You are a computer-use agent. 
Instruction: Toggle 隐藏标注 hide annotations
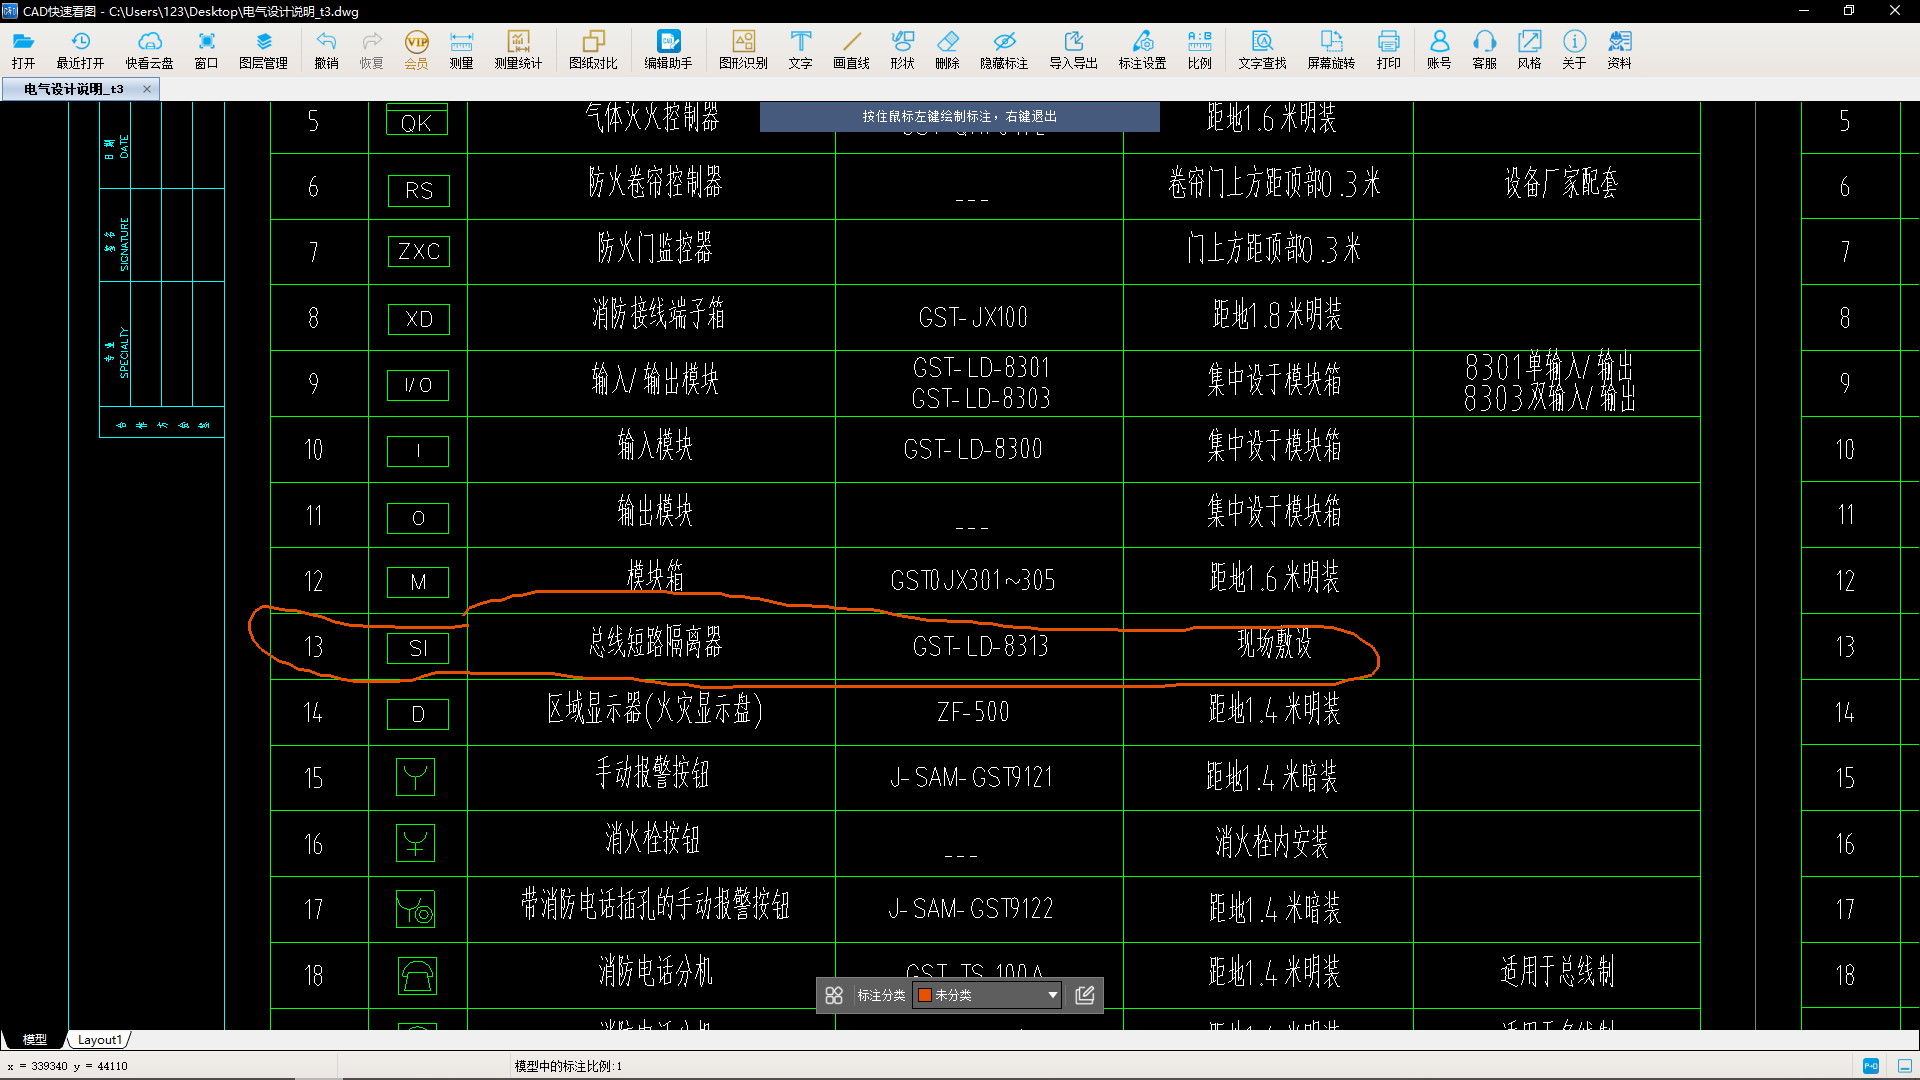[1004, 49]
